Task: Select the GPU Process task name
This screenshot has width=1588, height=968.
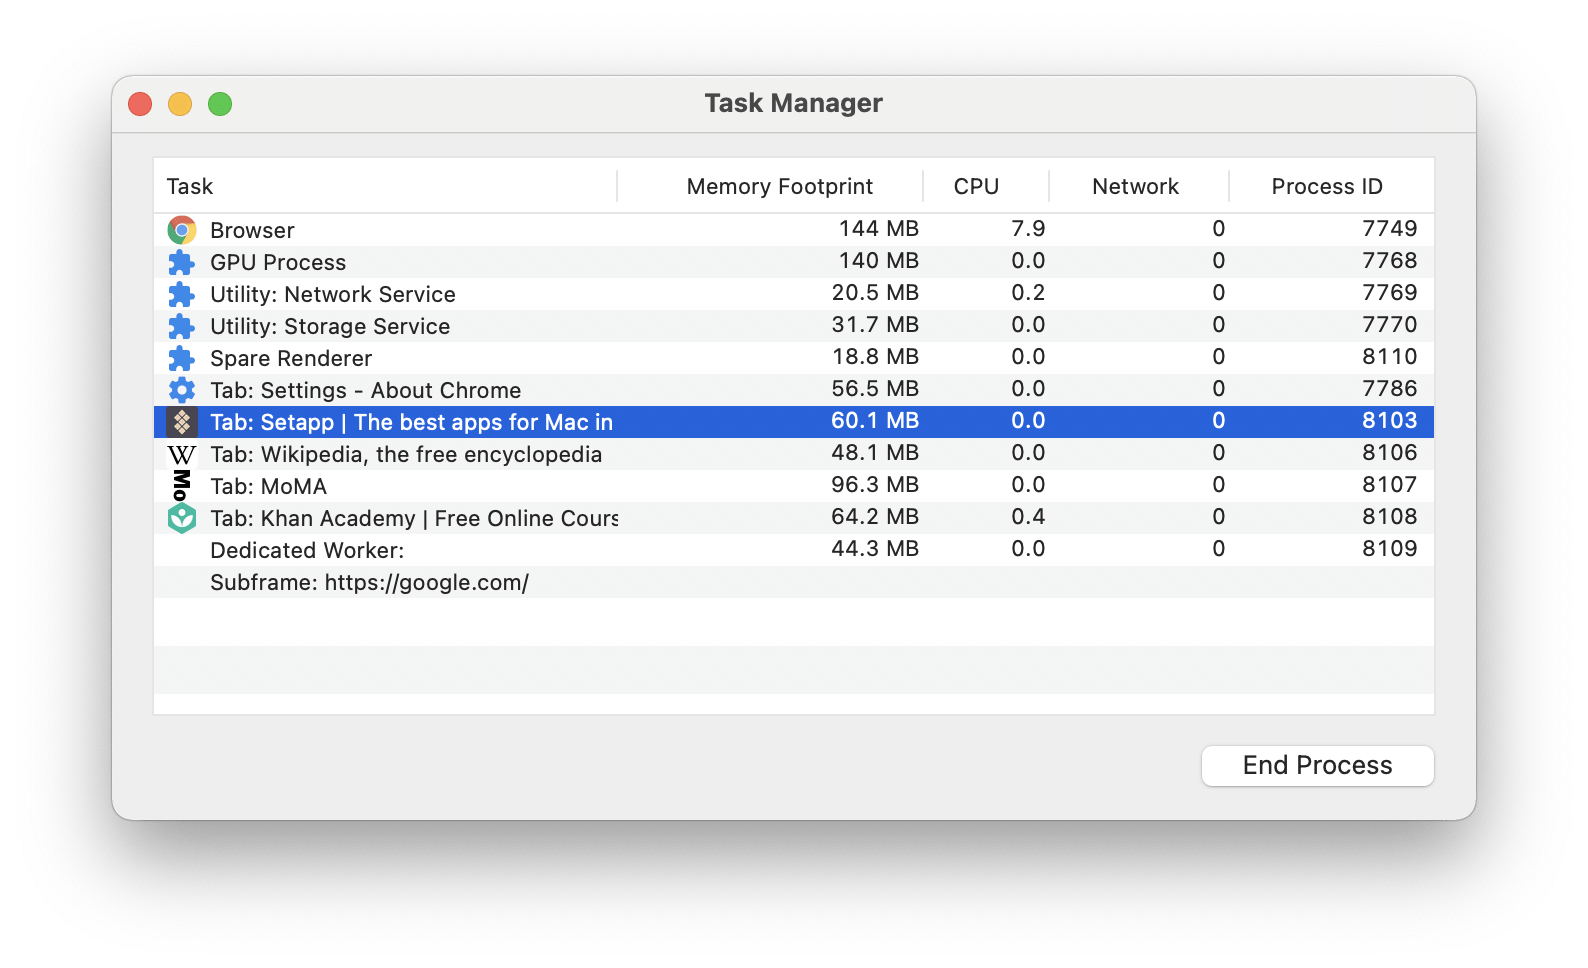Action: pyautogui.click(x=278, y=262)
